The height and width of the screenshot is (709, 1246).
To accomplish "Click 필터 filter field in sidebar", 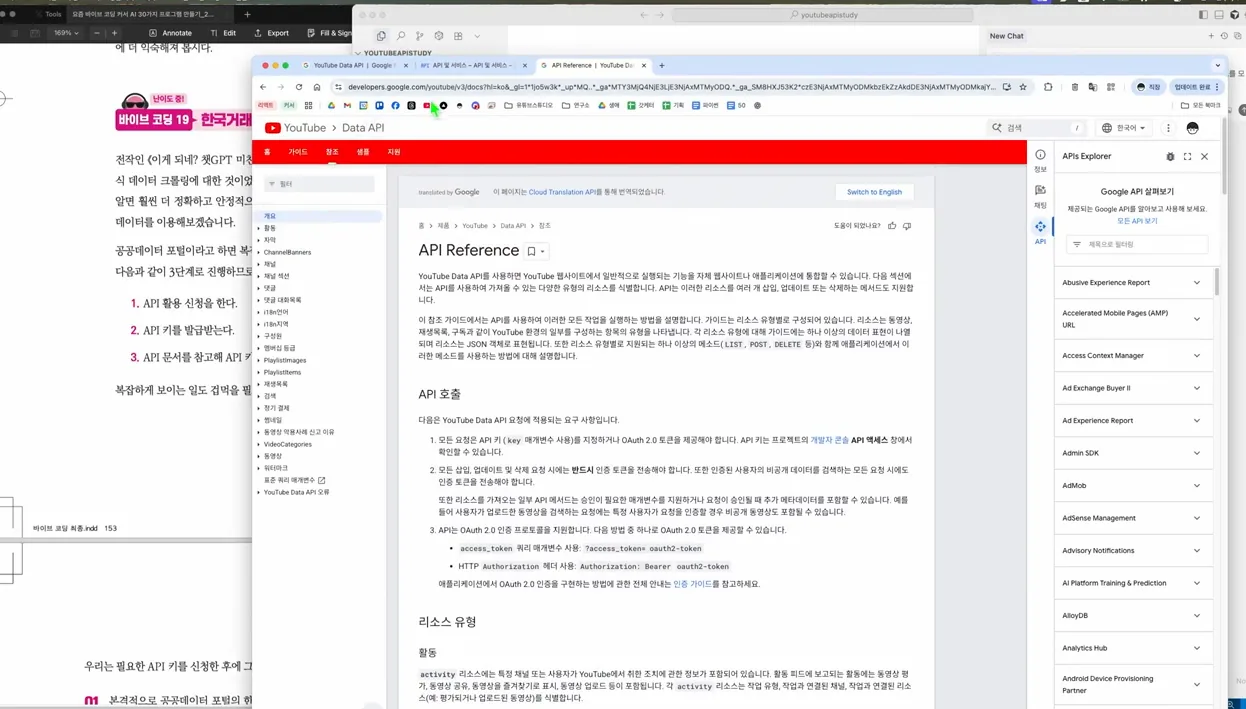I will (x=319, y=184).
